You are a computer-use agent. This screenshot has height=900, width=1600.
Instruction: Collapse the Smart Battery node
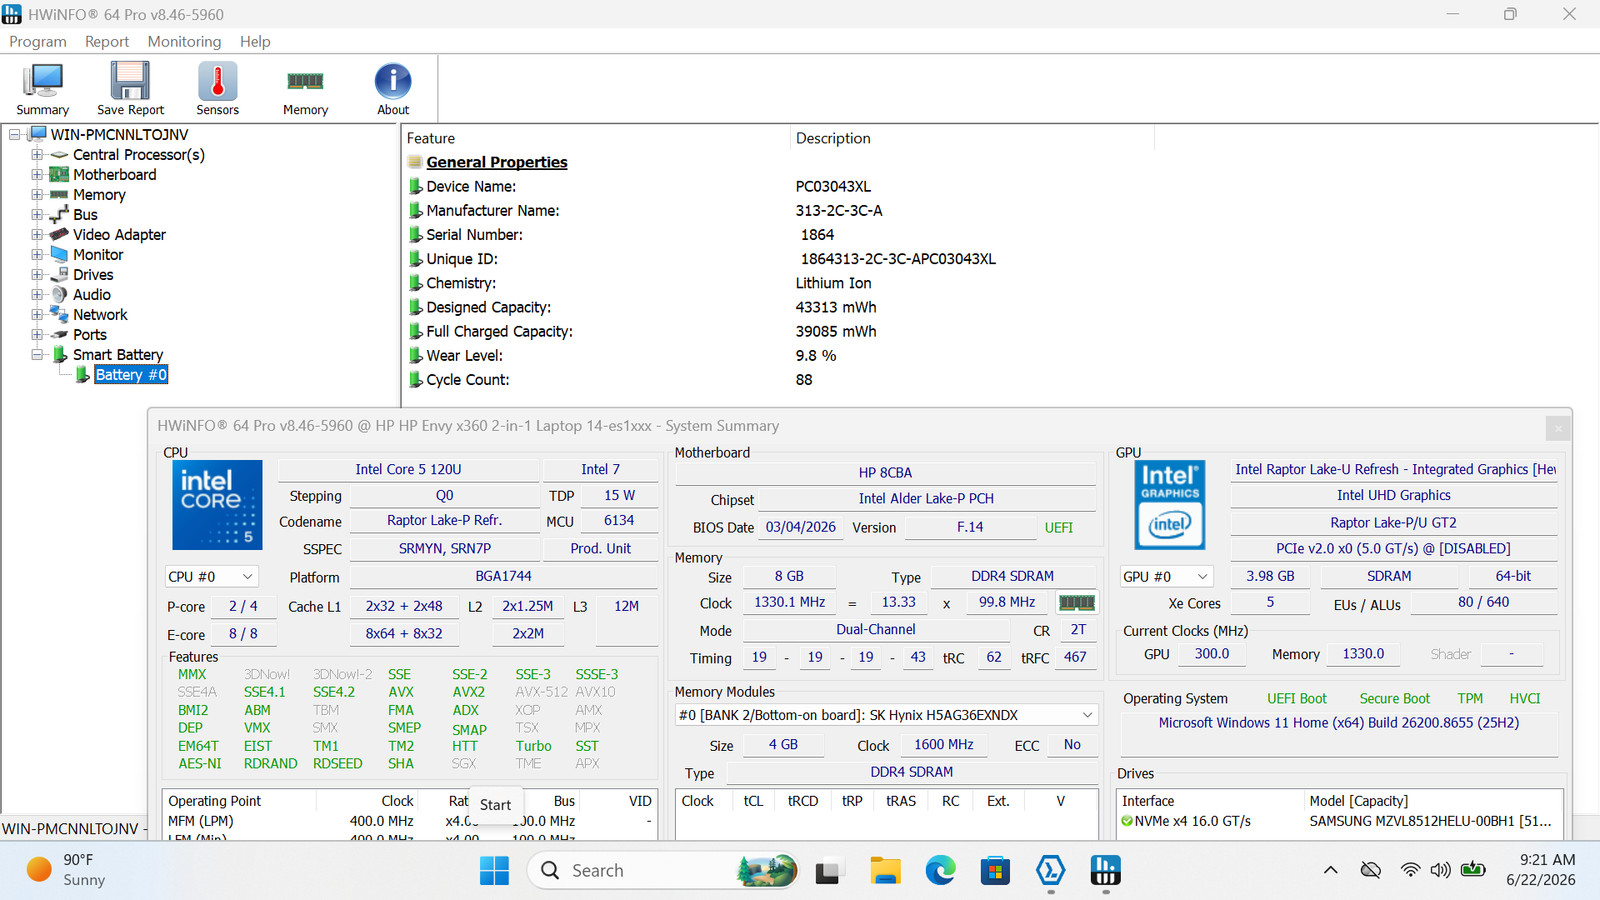37,354
